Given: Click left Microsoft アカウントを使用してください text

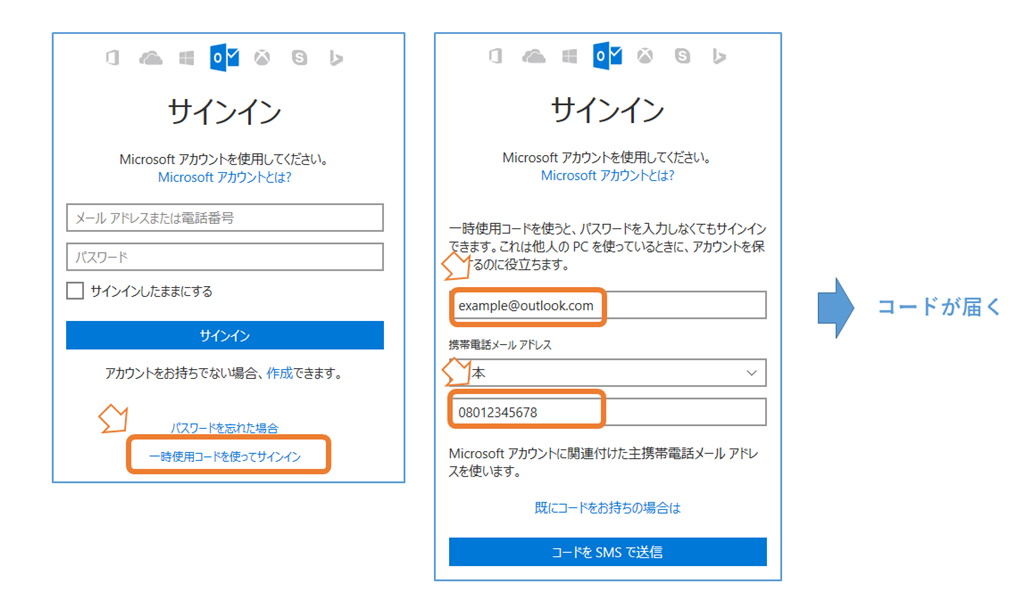Looking at the screenshot, I should (224, 159).
